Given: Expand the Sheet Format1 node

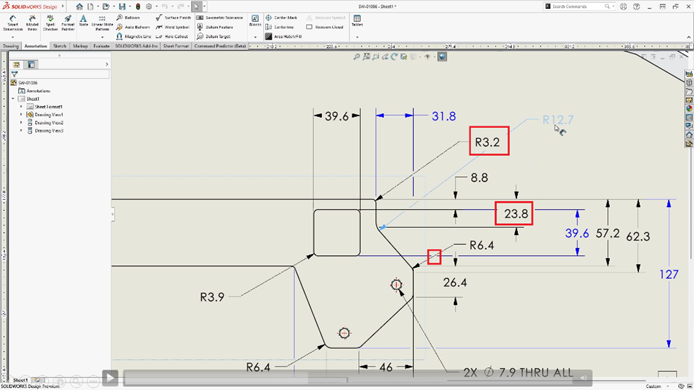Looking at the screenshot, I should tap(21, 107).
